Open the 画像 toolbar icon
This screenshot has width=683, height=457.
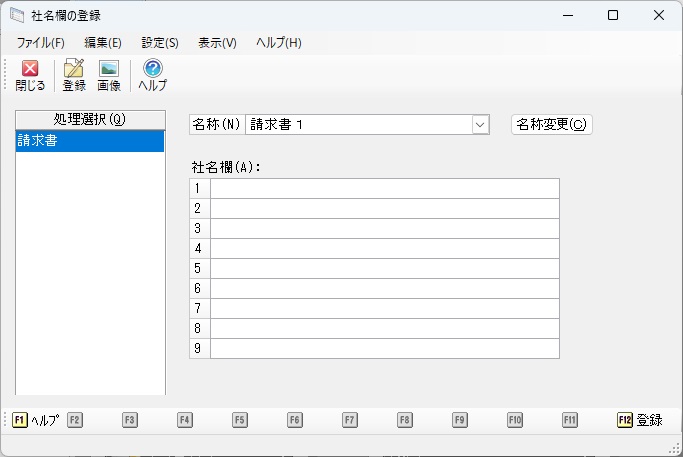(x=108, y=75)
